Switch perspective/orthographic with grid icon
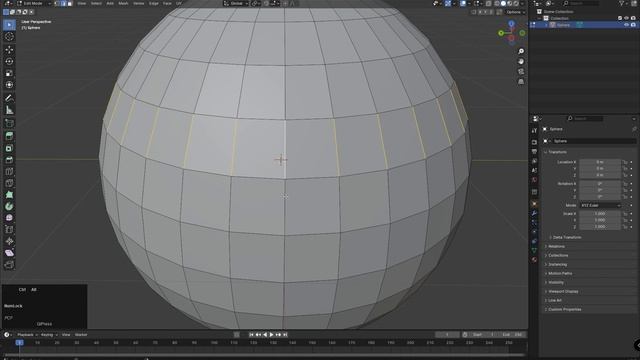The width and height of the screenshot is (640, 360). pyautogui.click(x=521, y=82)
